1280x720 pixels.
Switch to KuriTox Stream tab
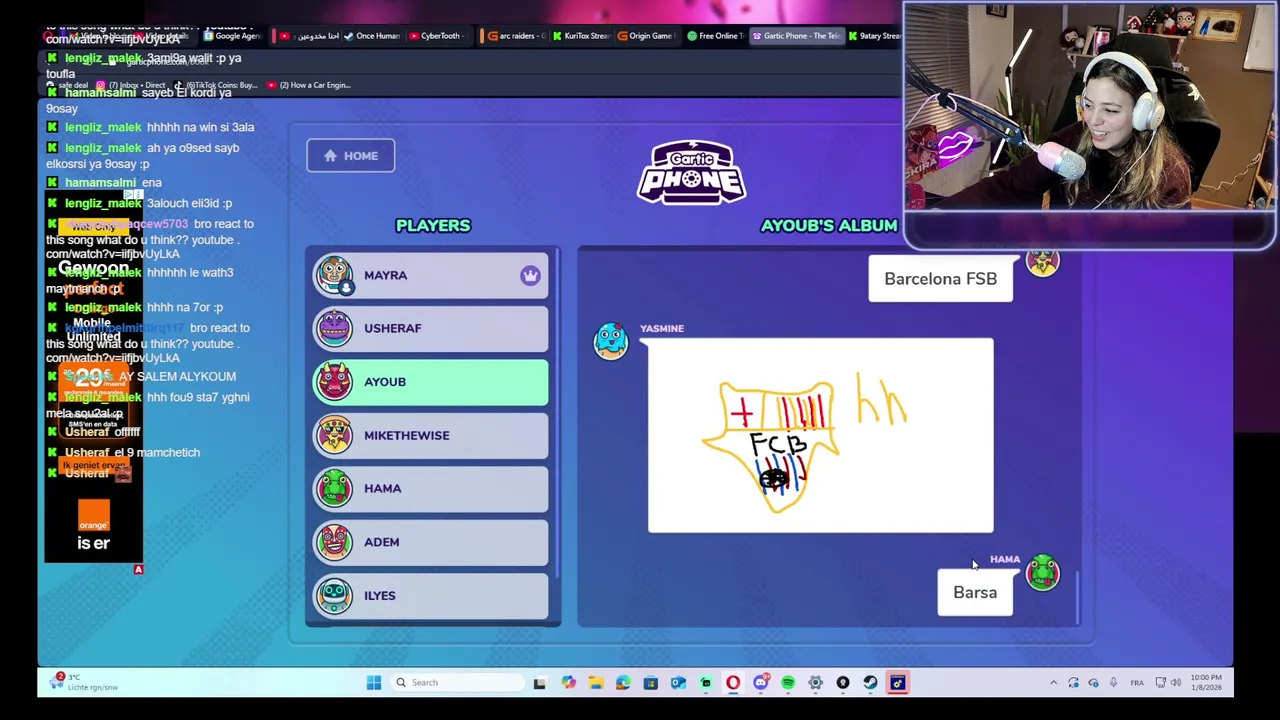582,36
